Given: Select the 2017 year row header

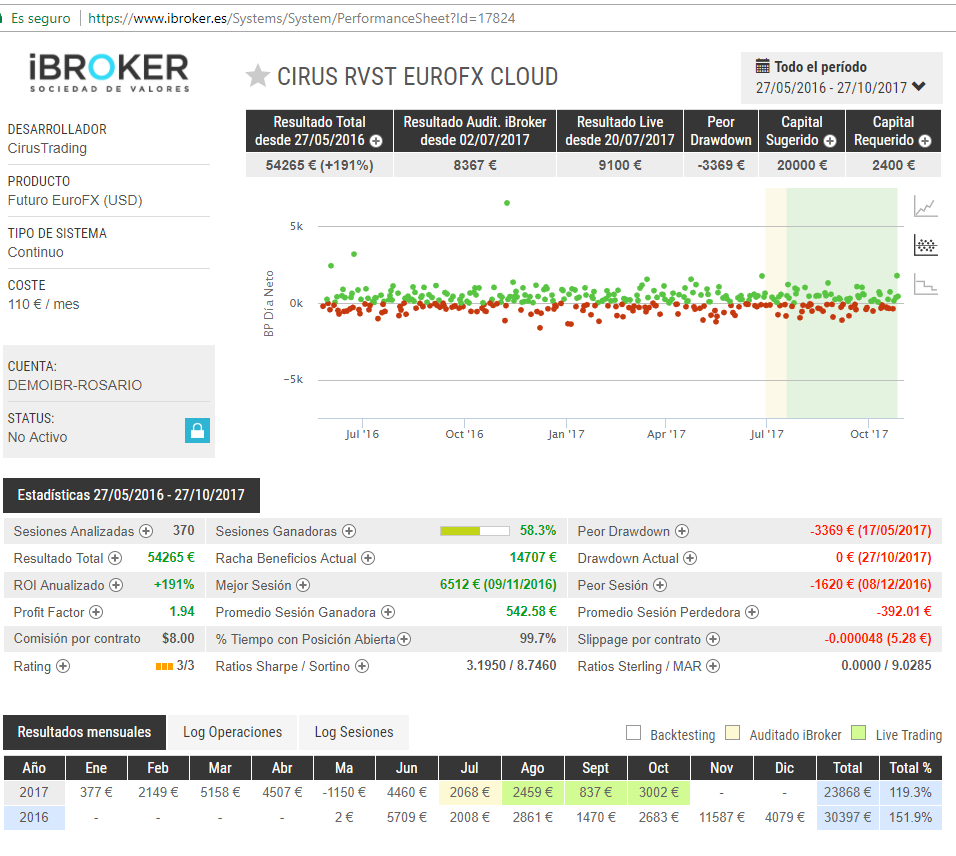Looking at the screenshot, I should pyautogui.click(x=34, y=793).
